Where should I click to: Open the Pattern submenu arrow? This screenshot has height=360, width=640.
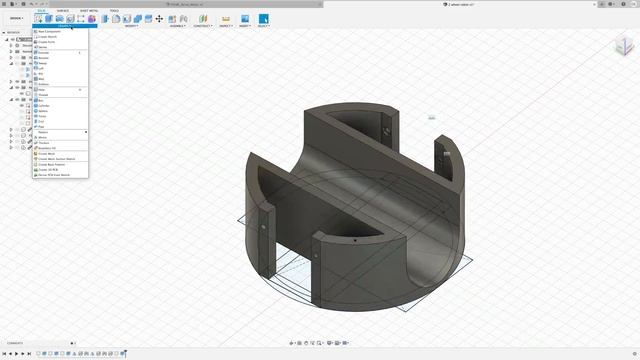pyautogui.click(x=86, y=132)
